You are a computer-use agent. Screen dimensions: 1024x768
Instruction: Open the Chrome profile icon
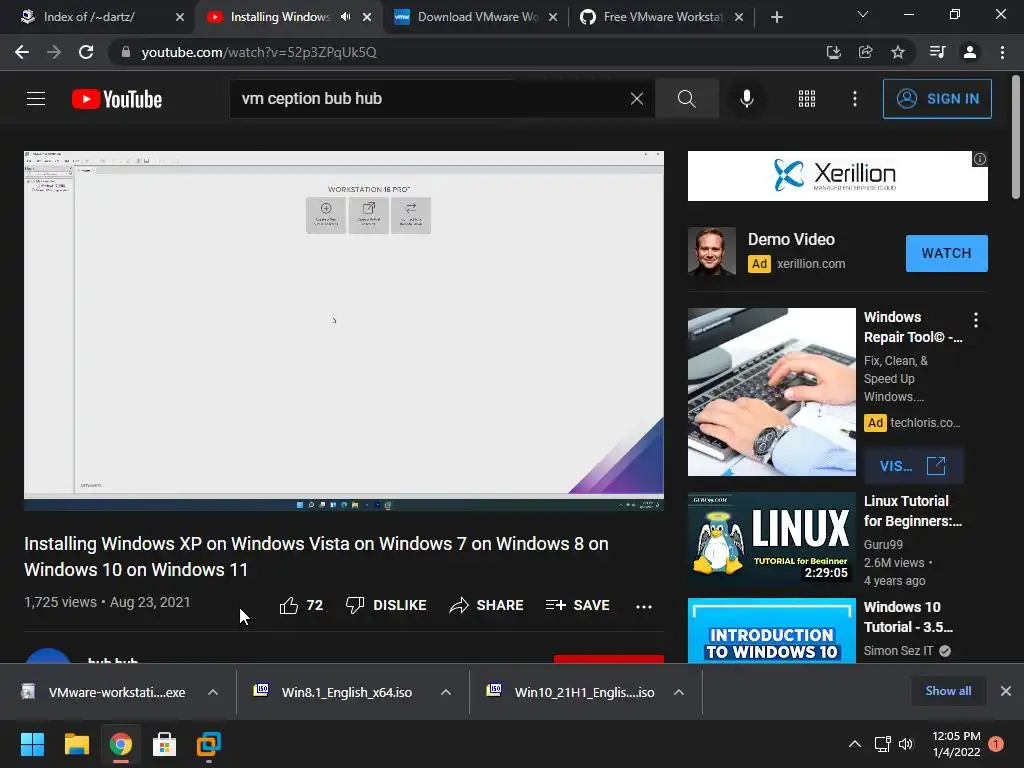(x=970, y=52)
